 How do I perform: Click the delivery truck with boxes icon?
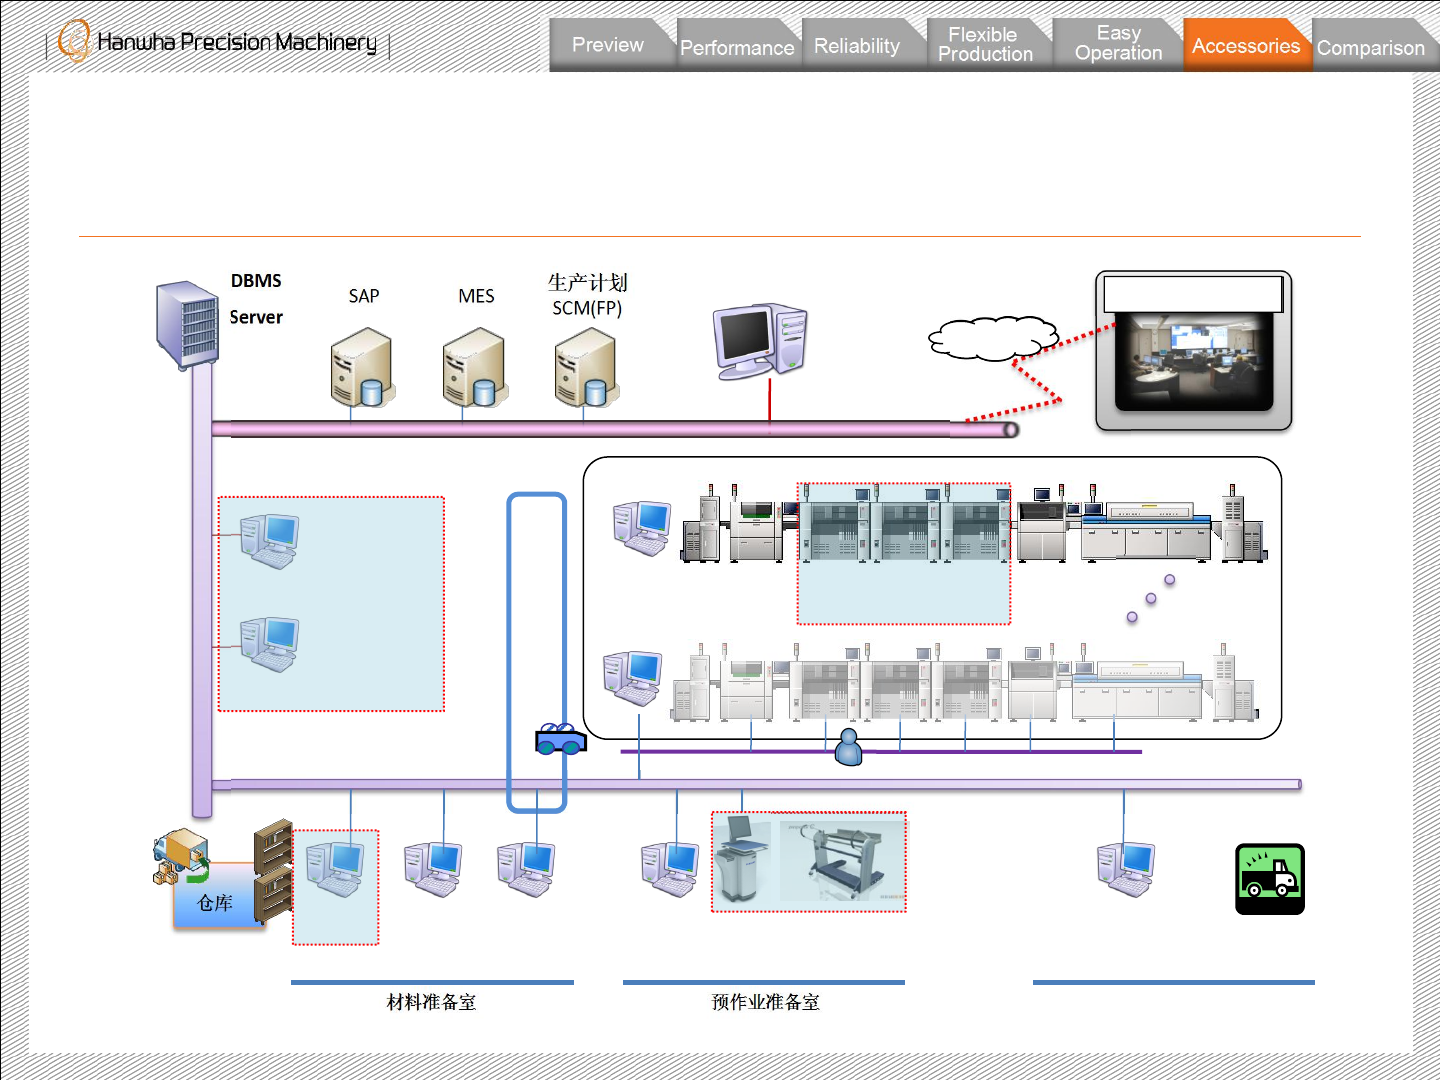[x=181, y=857]
